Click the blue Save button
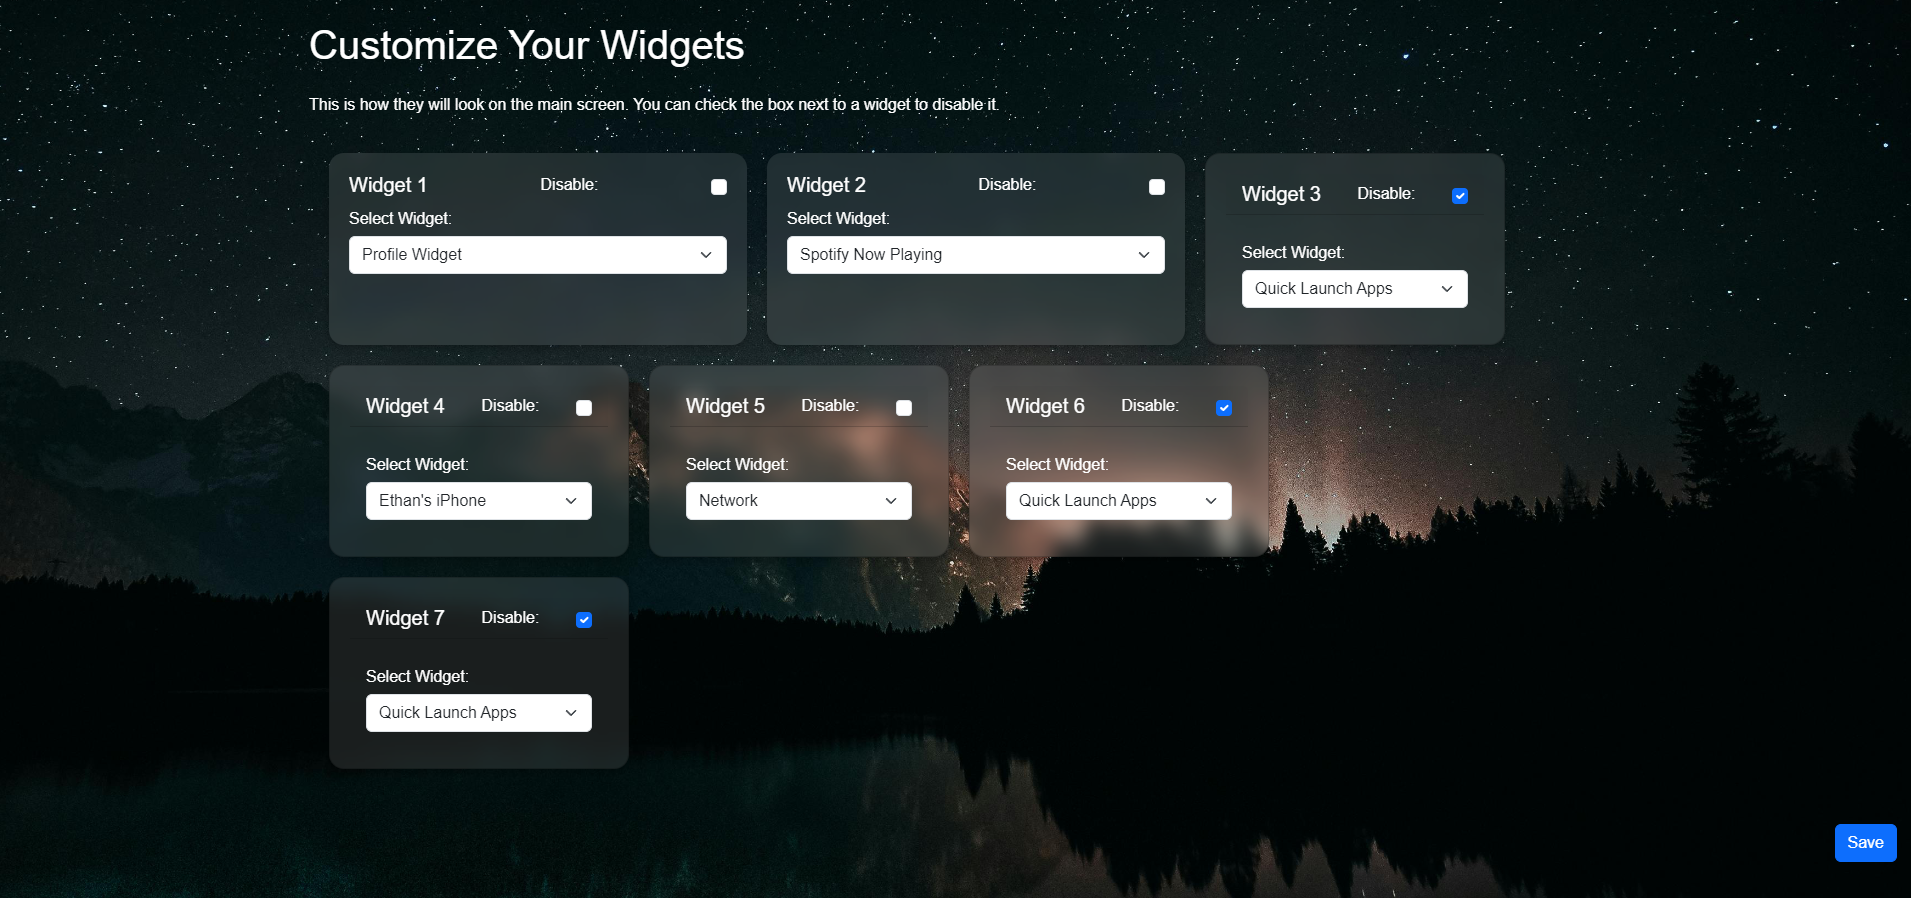1911x898 pixels. [x=1865, y=843]
